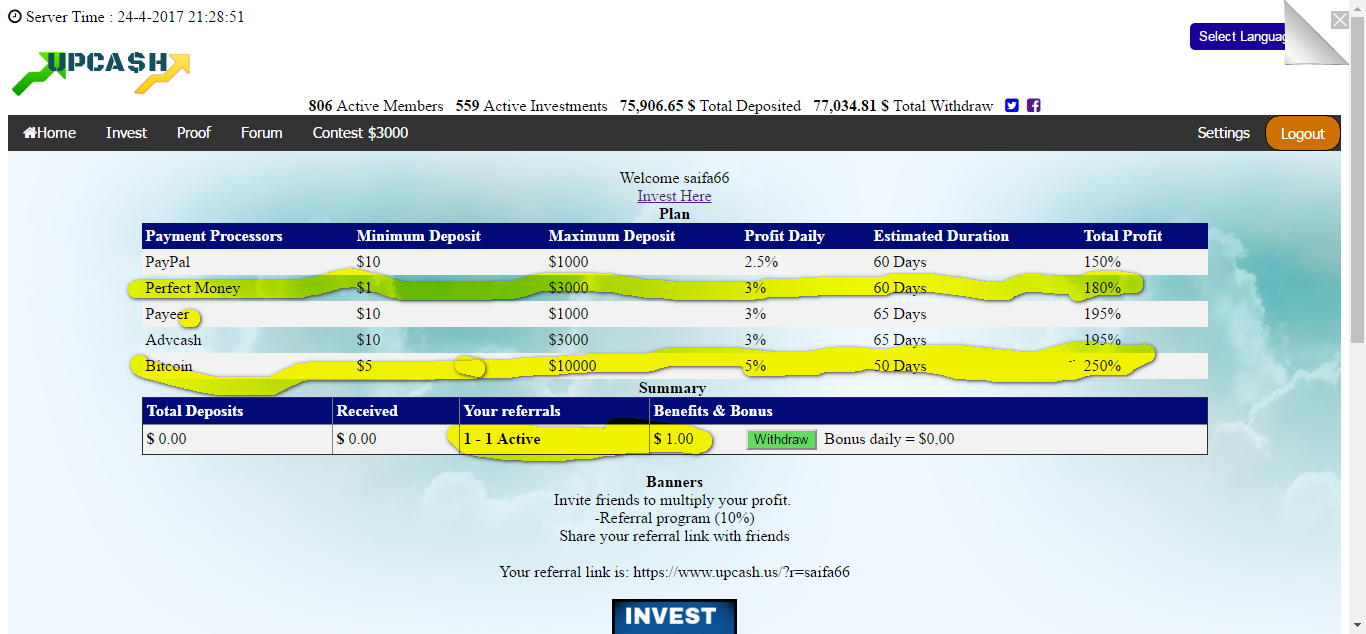Open the UPCASH Facebook page icon
This screenshot has height=634, width=1366.
point(1034,105)
